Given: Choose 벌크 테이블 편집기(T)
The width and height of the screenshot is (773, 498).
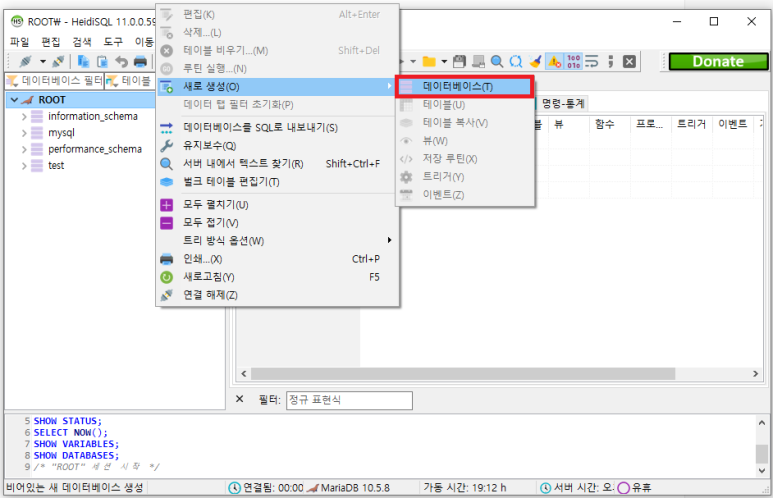Looking at the screenshot, I should (278, 182).
